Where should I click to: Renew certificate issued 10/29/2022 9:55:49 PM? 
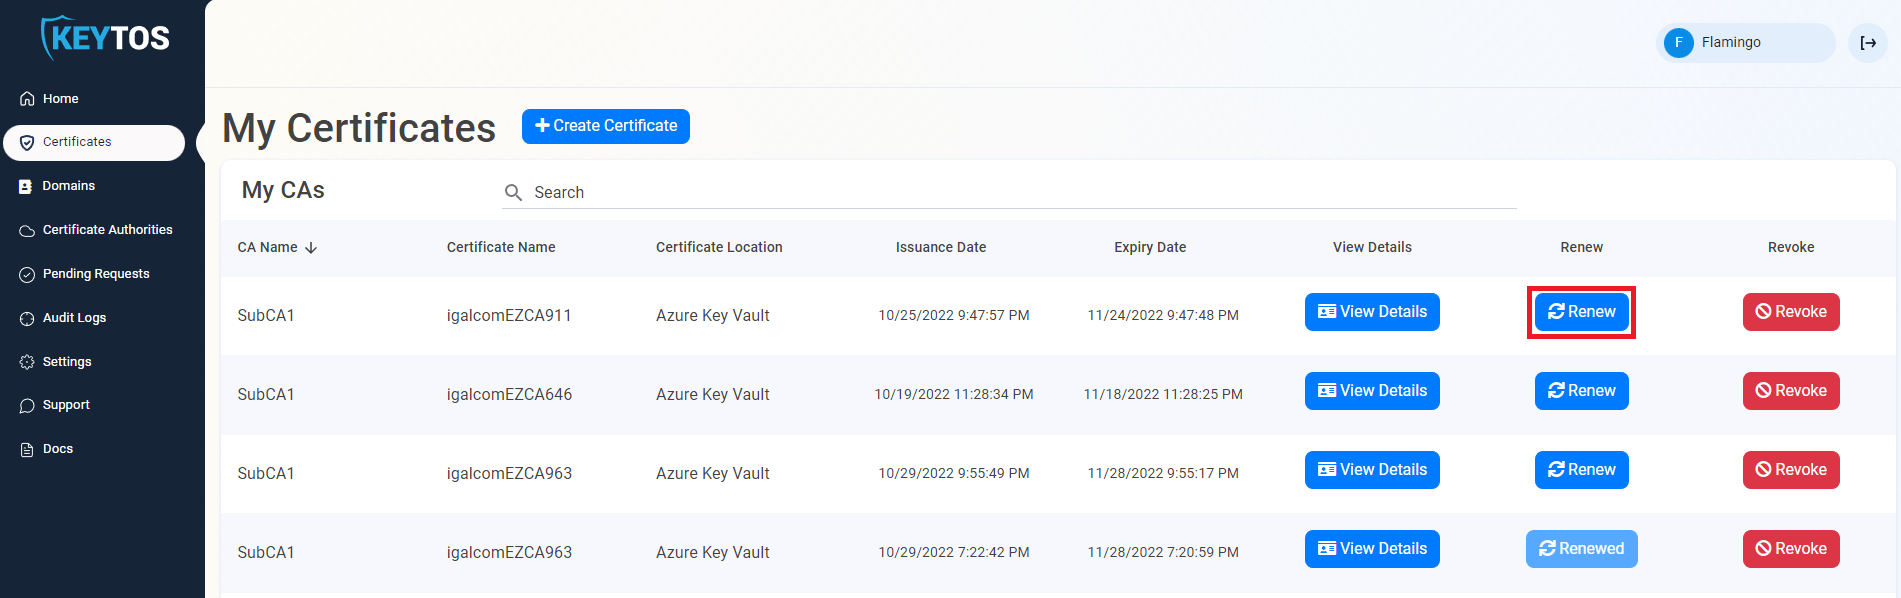1581,470
